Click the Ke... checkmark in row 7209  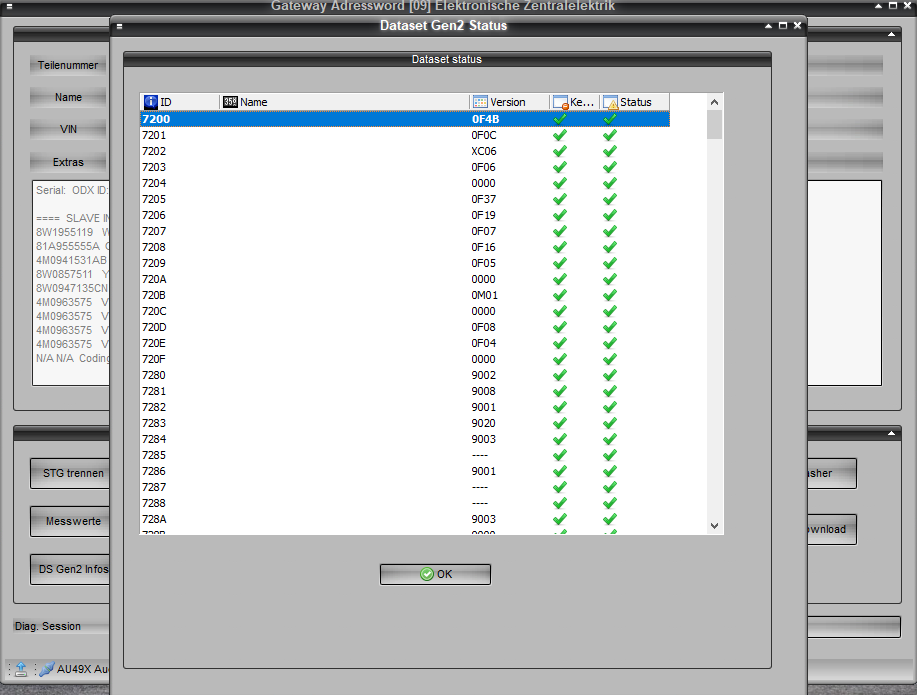pyautogui.click(x=560, y=263)
